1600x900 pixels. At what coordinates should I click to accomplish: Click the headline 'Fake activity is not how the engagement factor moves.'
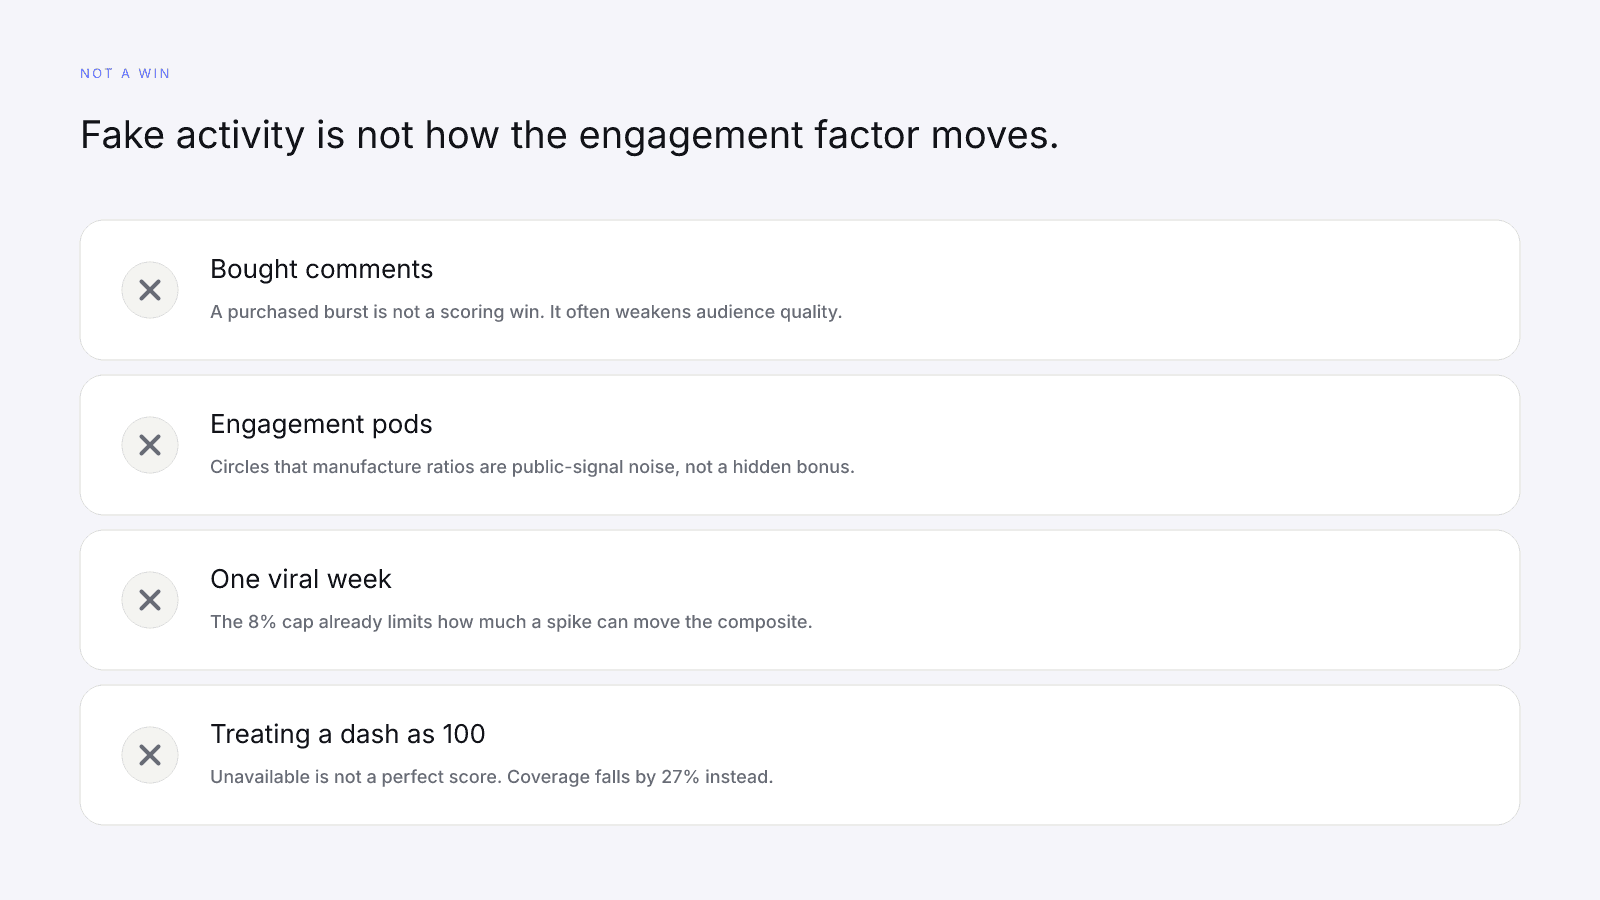pyautogui.click(x=569, y=135)
